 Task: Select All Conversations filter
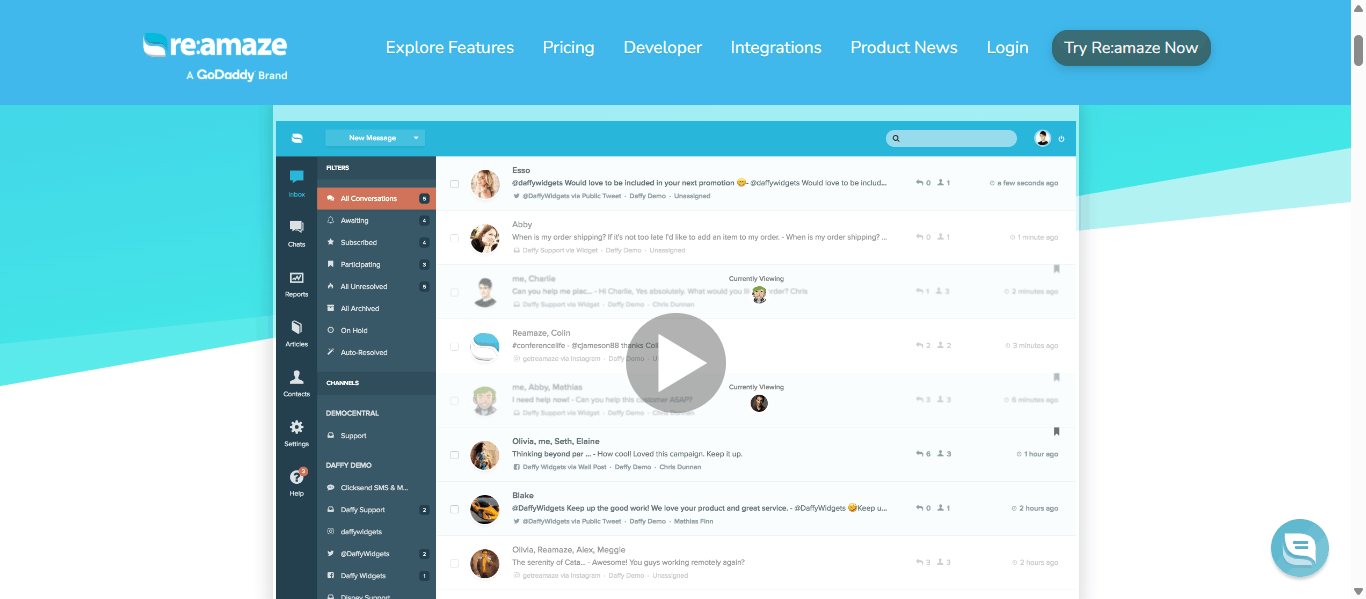coord(377,198)
